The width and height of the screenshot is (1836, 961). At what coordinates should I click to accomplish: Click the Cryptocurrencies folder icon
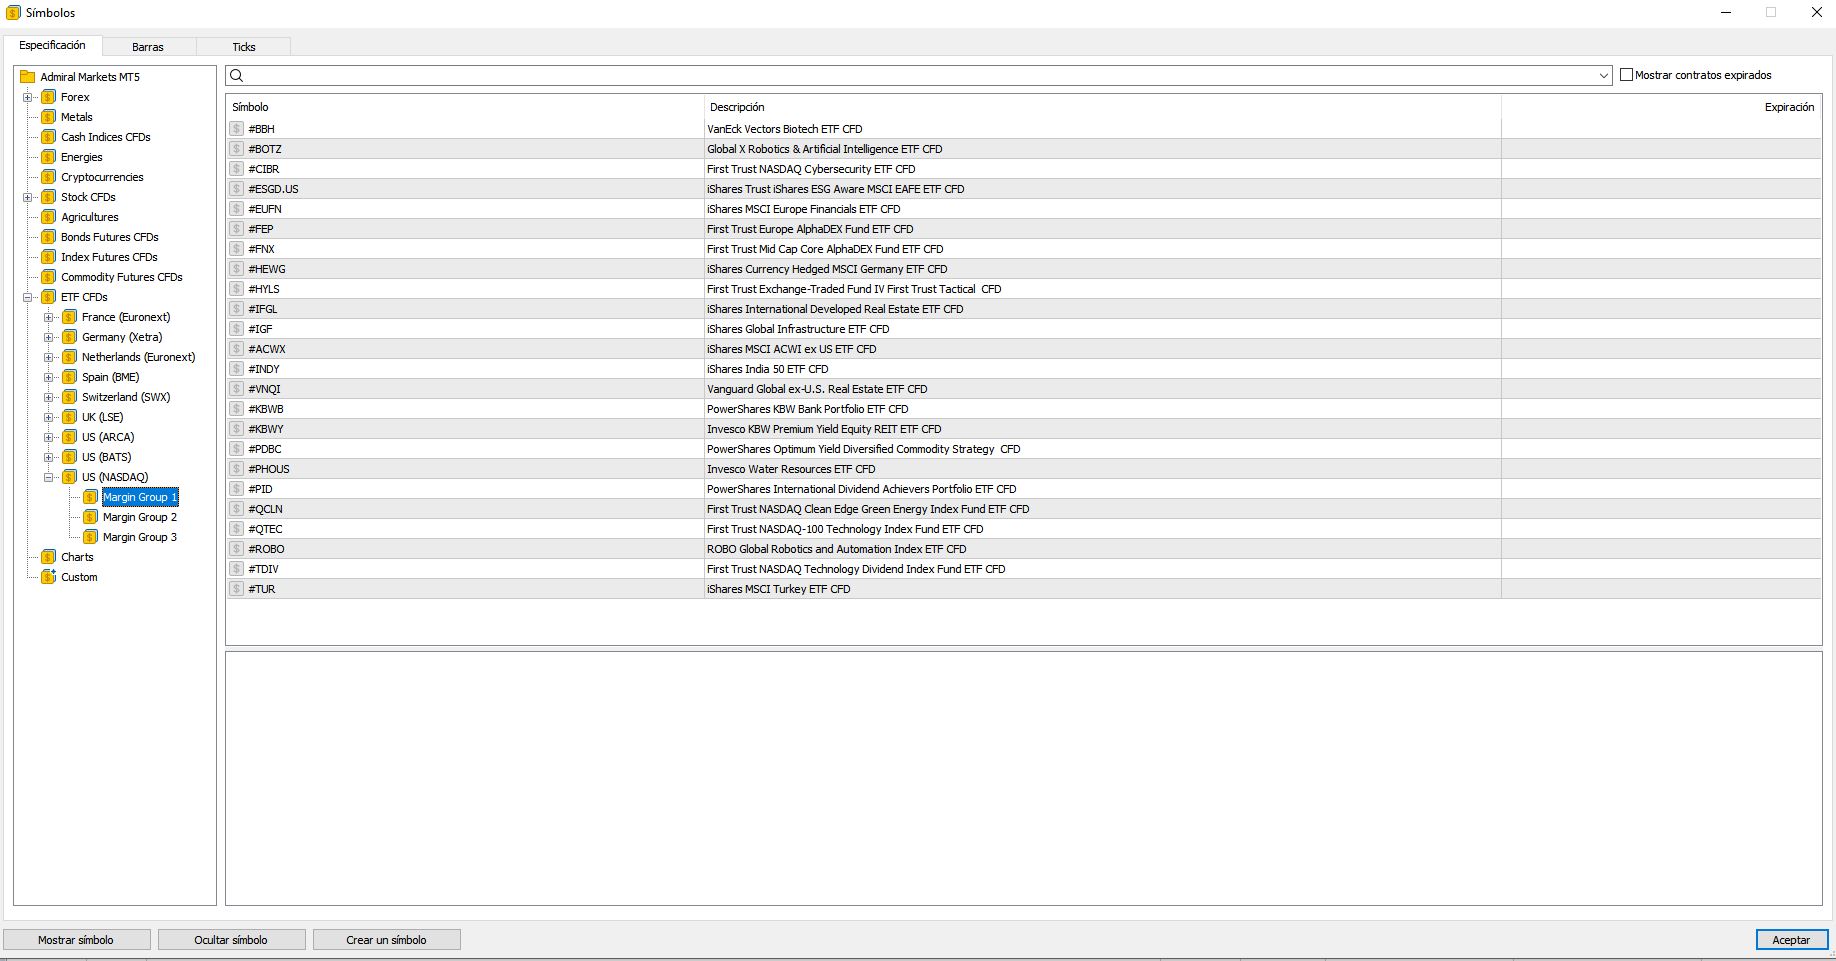(x=48, y=177)
